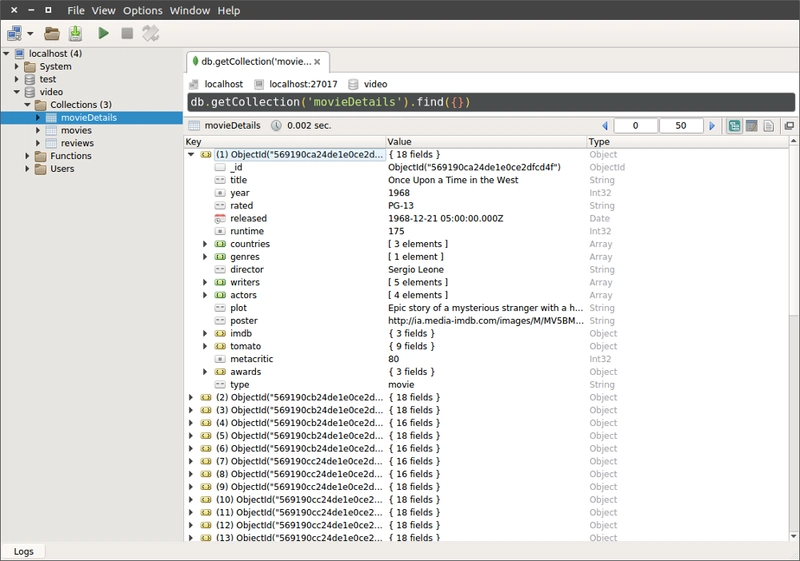Open the connect icon dropdown arrow
800x561 pixels.
30,34
